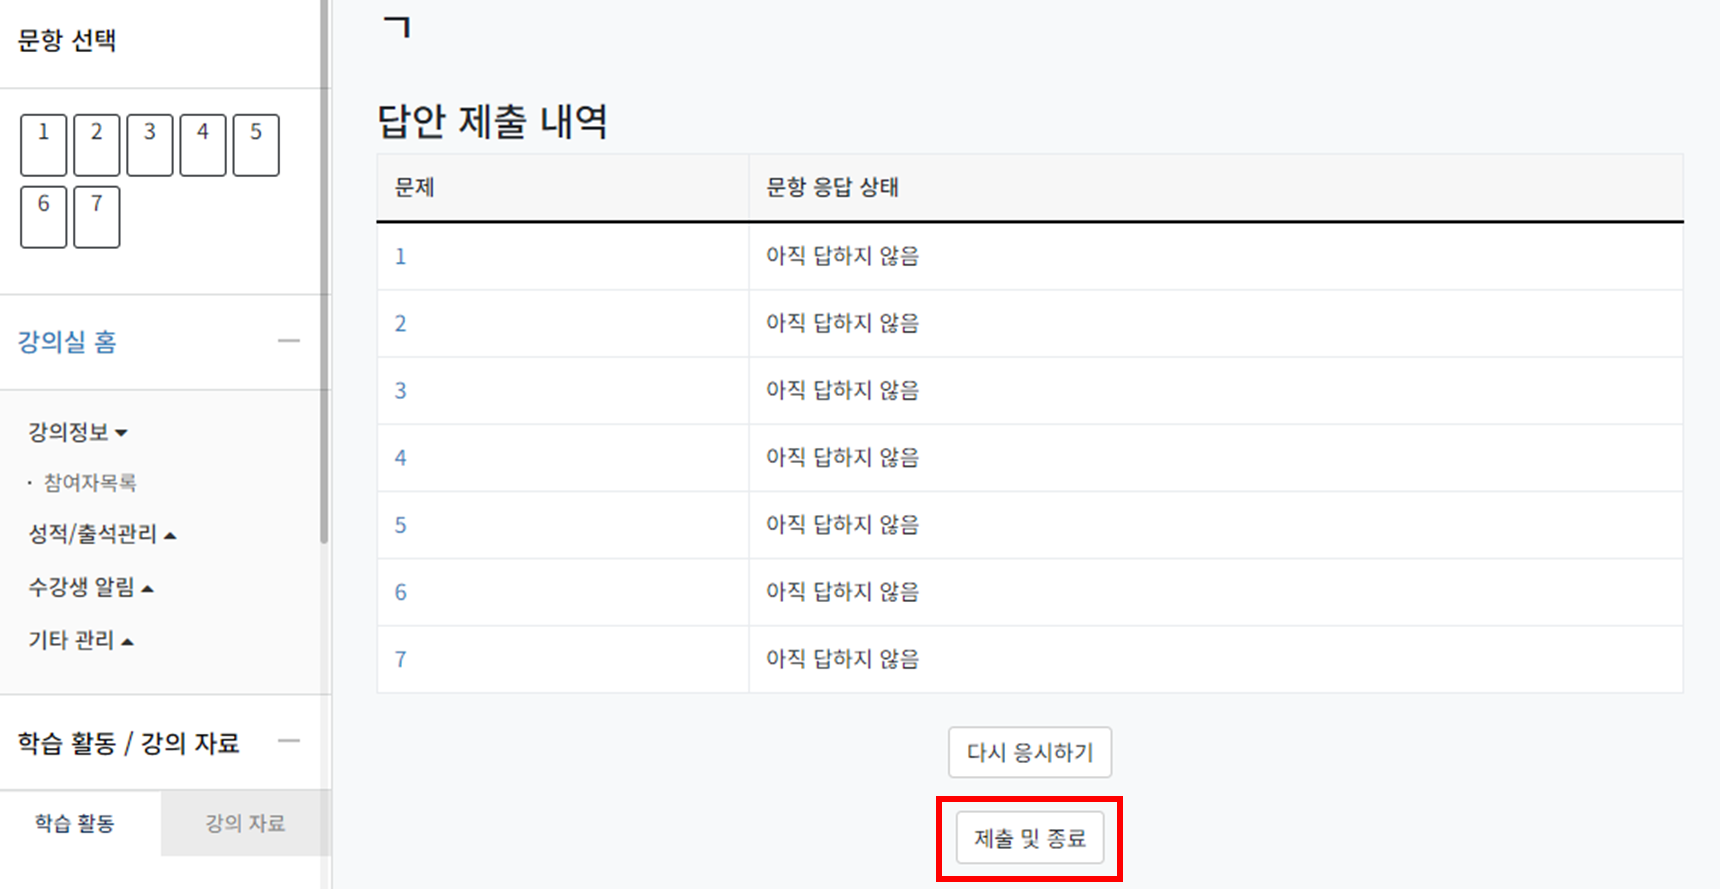Expand the 성적/출석관리 menu
1720x889 pixels.
point(102,534)
